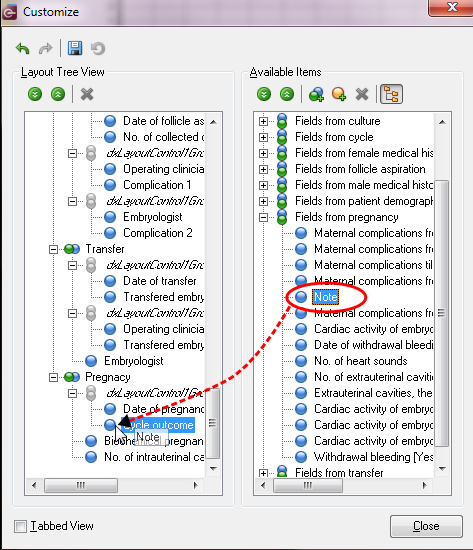Click the restore default layout icon
The height and width of the screenshot is (550, 473).
pos(98,48)
